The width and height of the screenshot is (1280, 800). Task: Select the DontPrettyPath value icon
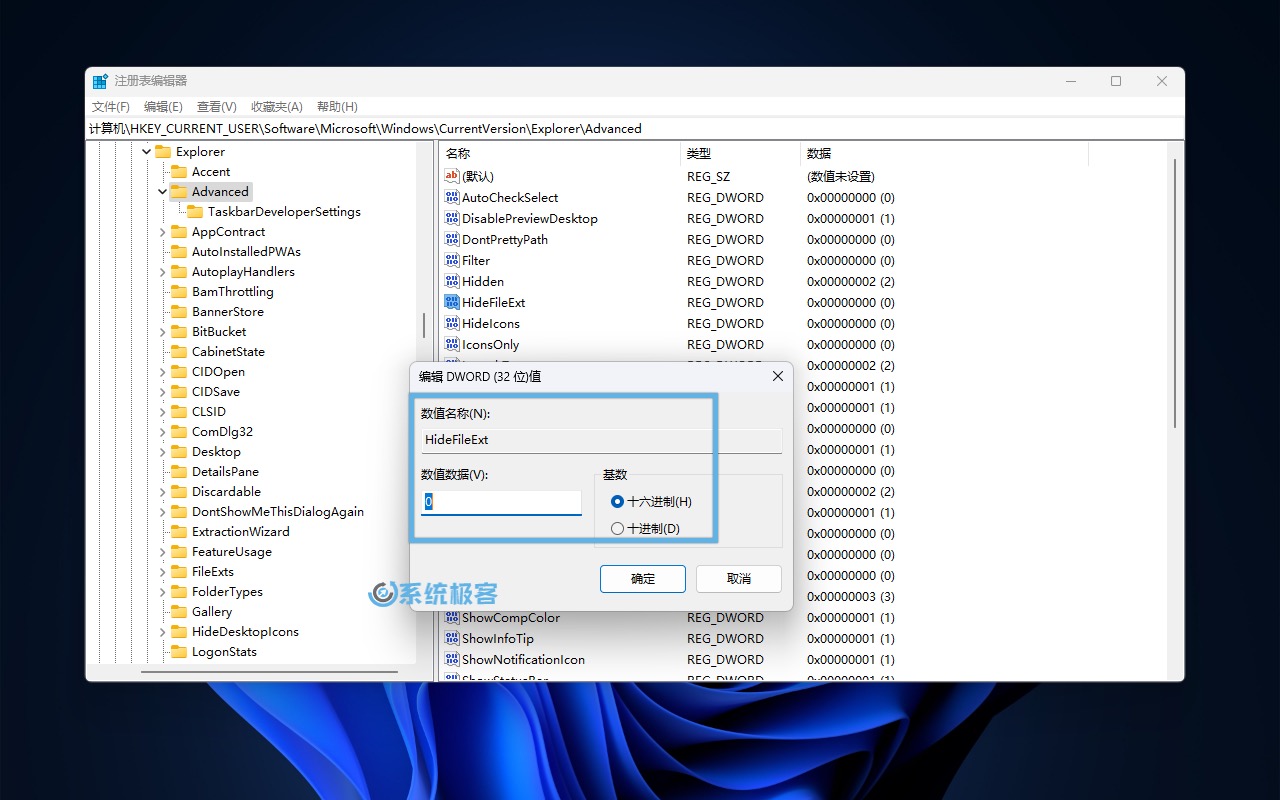[x=451, y=239]
